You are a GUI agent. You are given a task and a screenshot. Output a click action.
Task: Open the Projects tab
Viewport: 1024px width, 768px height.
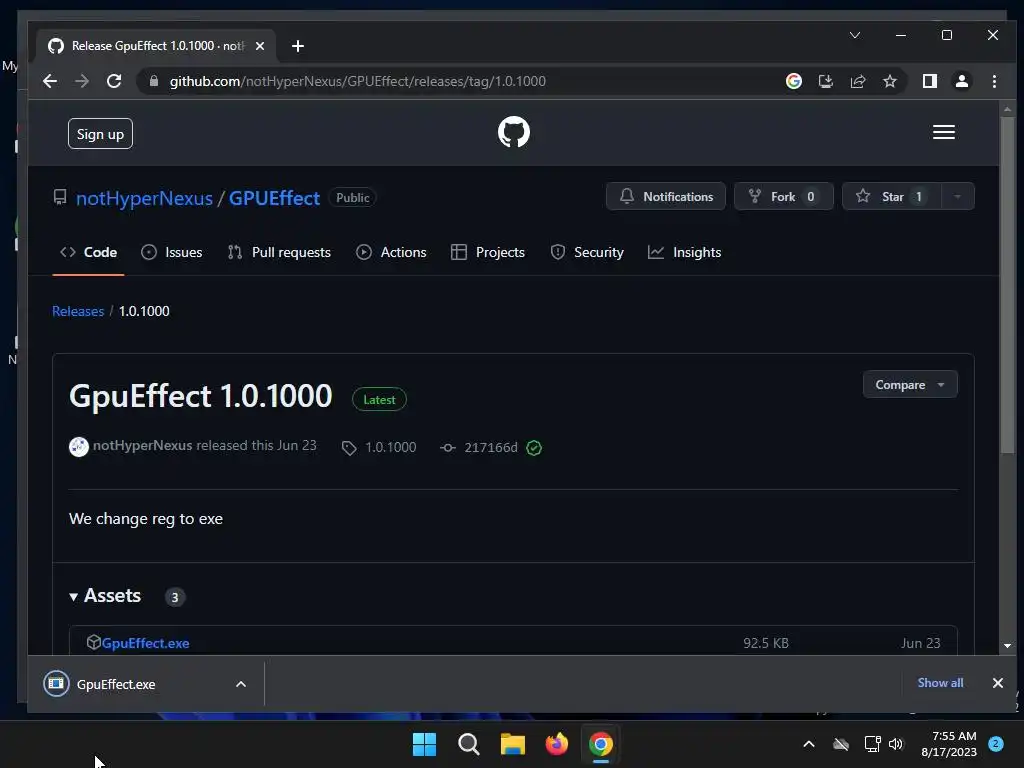(x=488, y=252)
